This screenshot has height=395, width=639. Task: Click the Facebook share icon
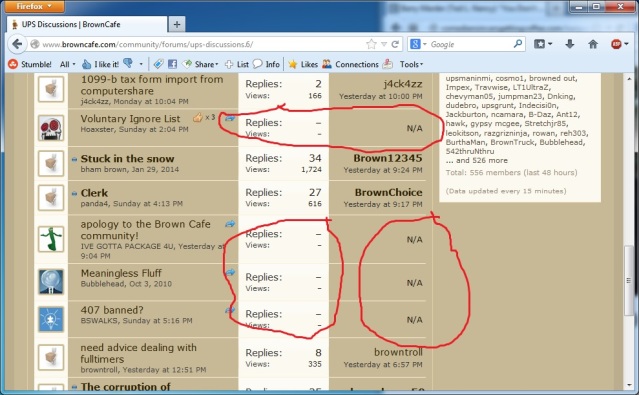tap(172, 64)
